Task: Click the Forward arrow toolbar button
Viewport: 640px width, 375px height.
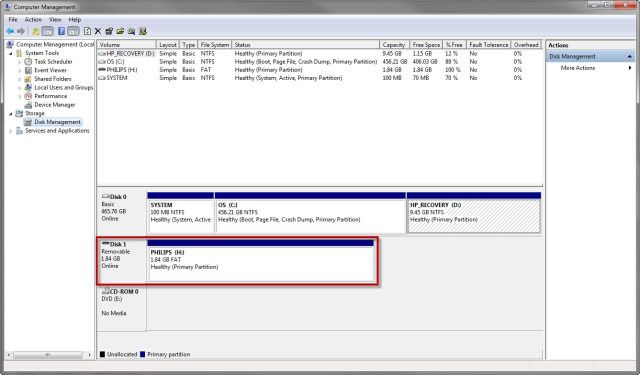Action: point(21,31)
